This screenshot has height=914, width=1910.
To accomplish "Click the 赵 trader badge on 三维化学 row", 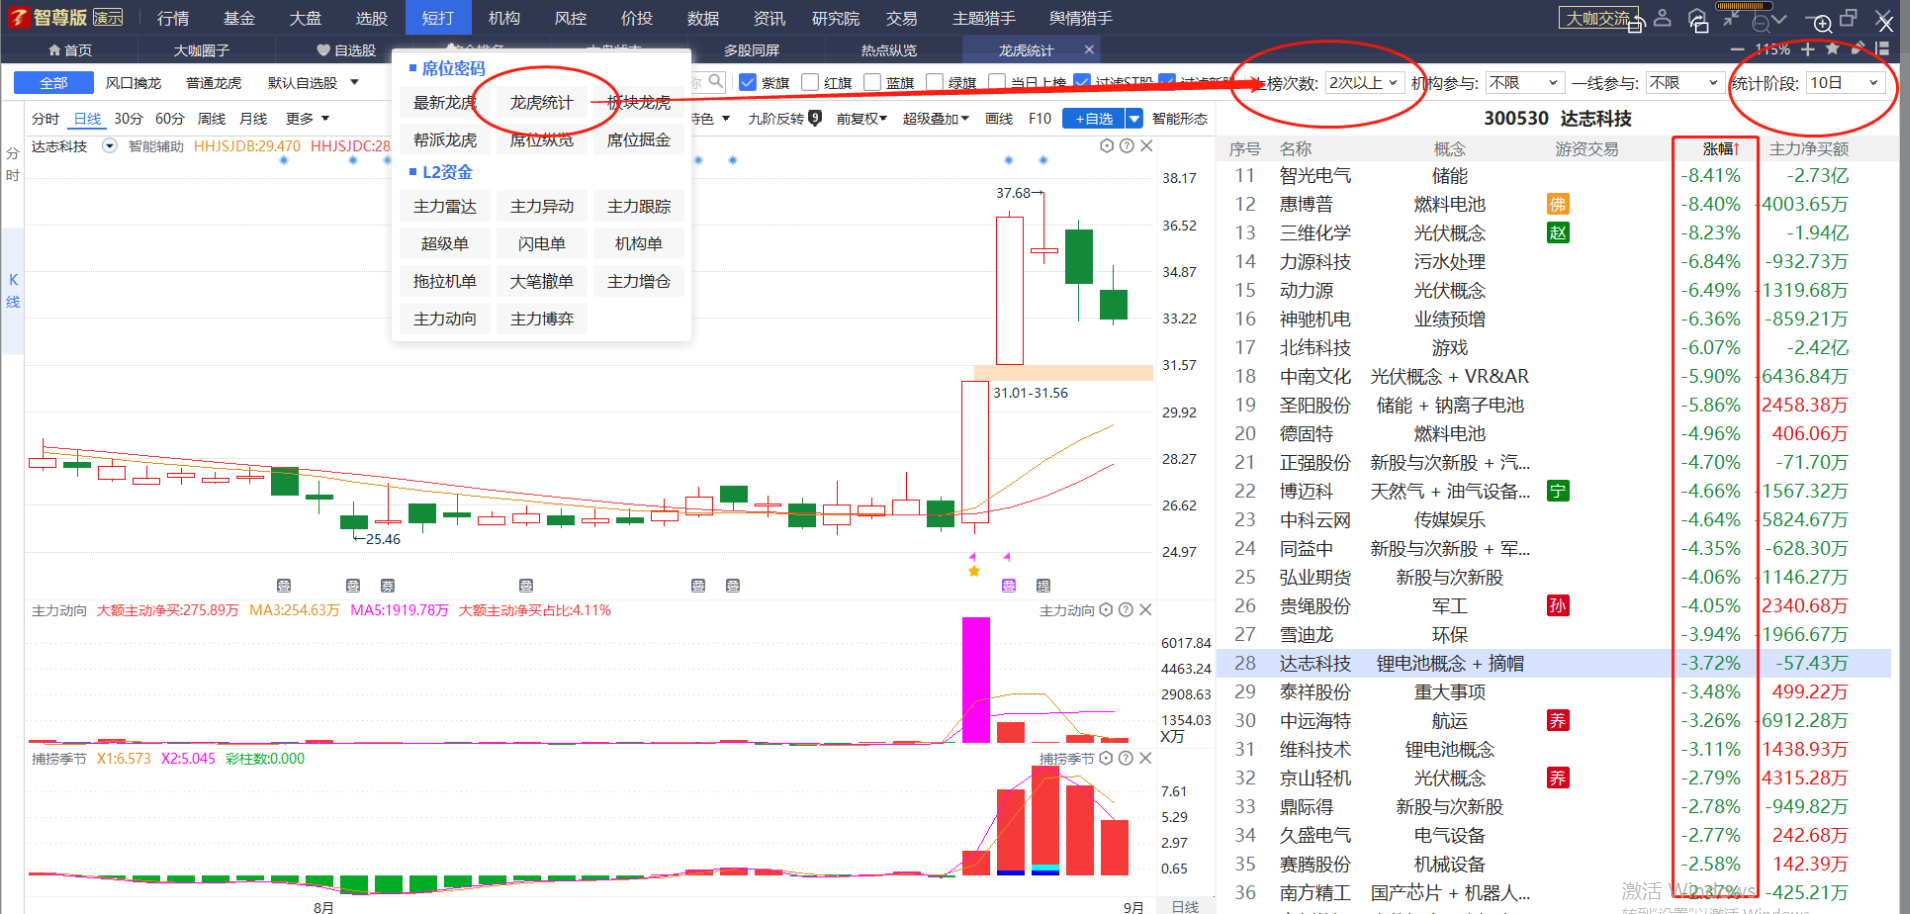I will tap(1558, 233).
